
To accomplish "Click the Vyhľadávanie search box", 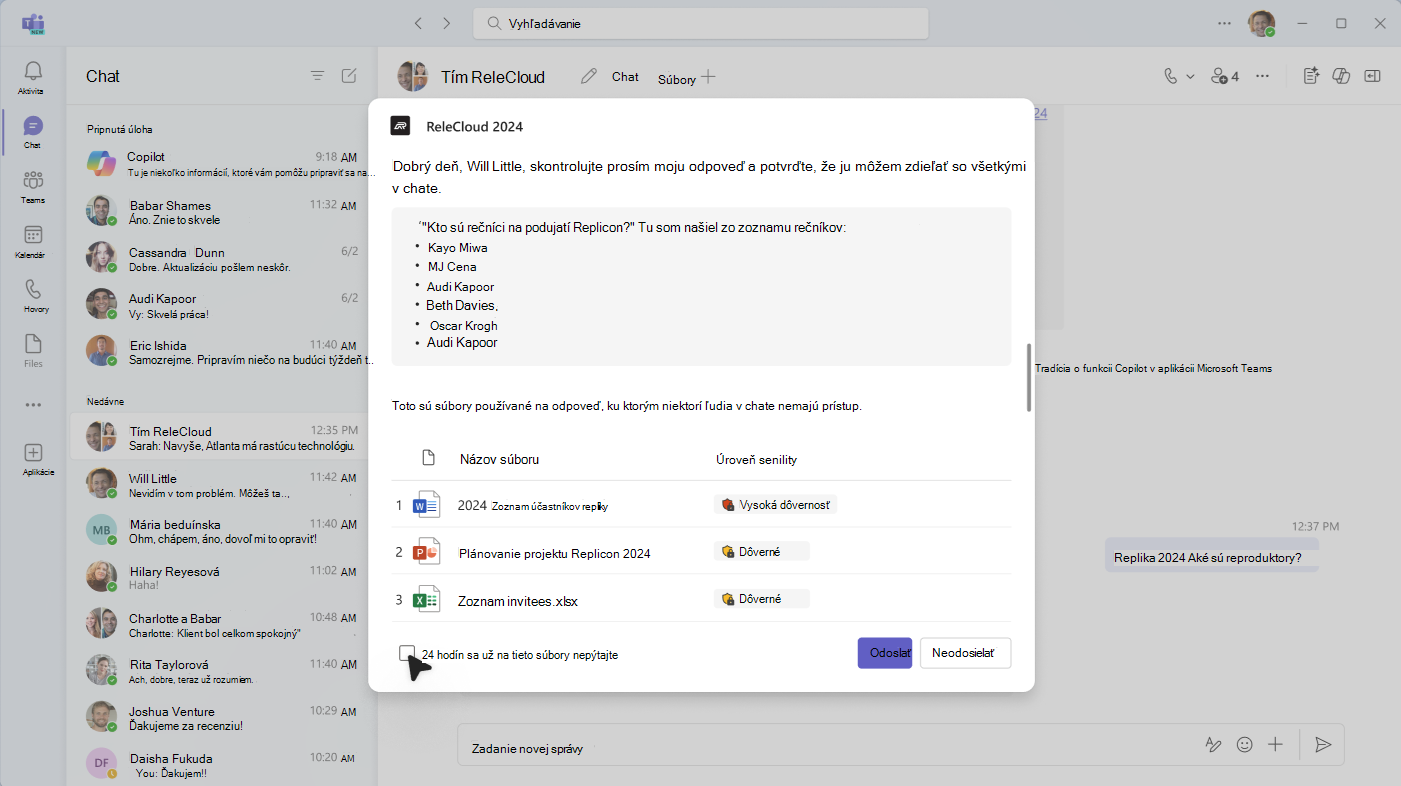I will click(701, 23).
